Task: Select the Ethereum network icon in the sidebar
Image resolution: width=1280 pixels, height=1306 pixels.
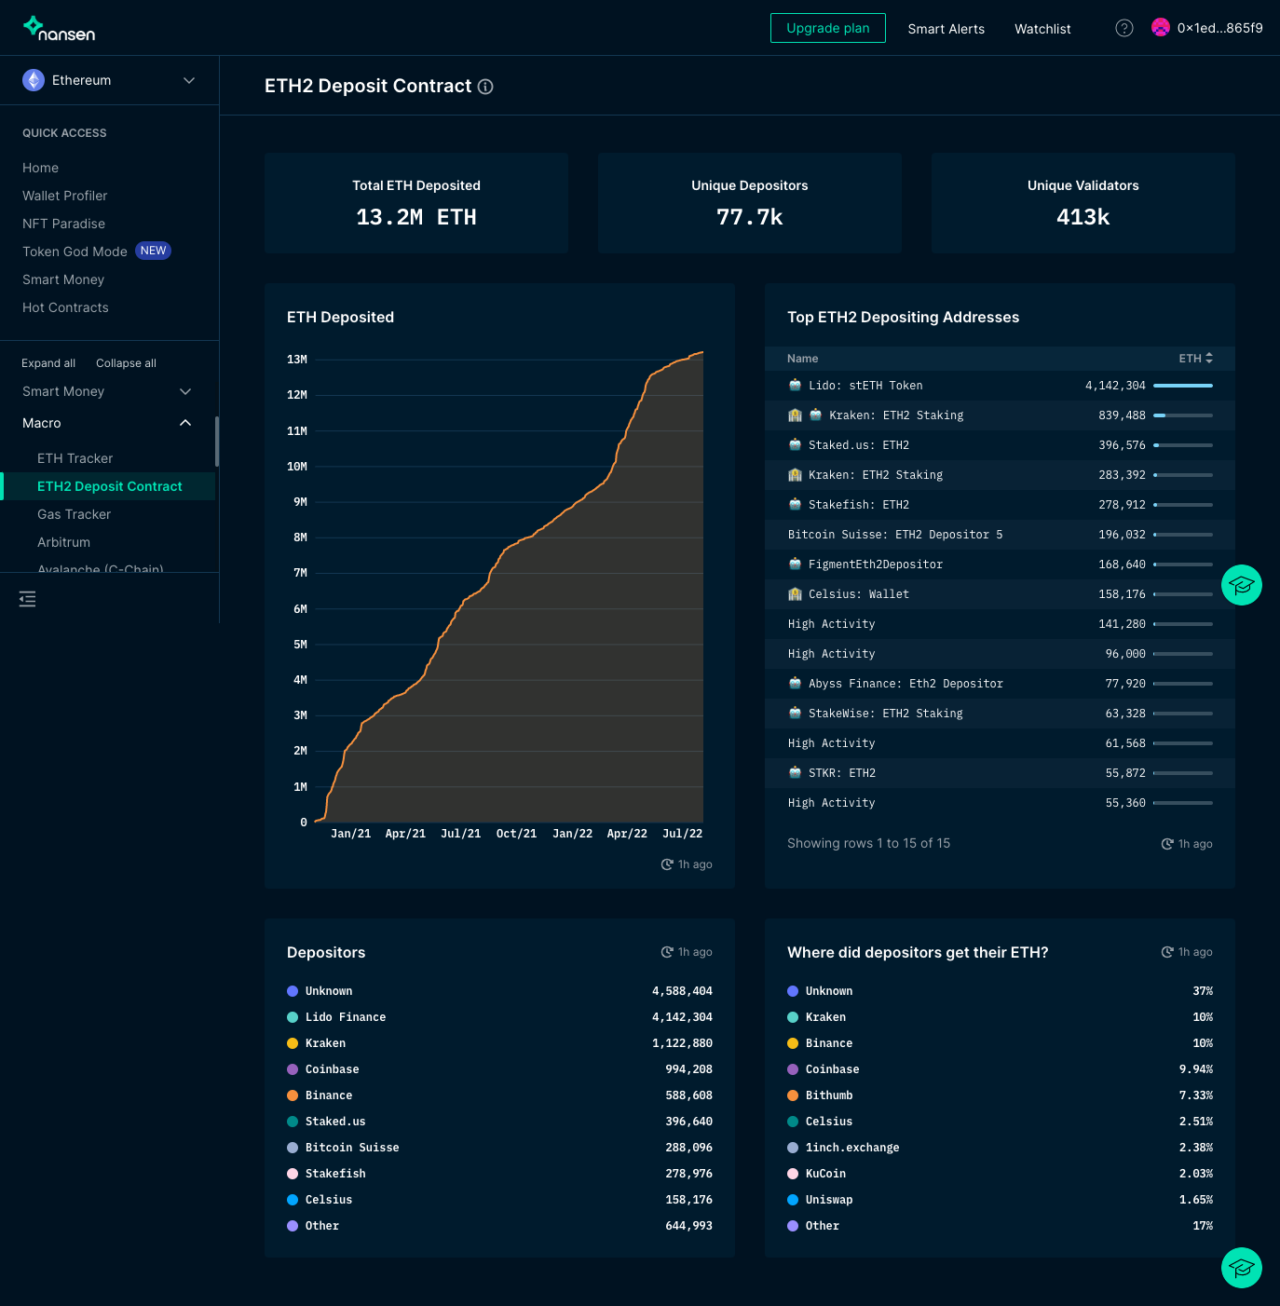Action: tap(33, 80)
